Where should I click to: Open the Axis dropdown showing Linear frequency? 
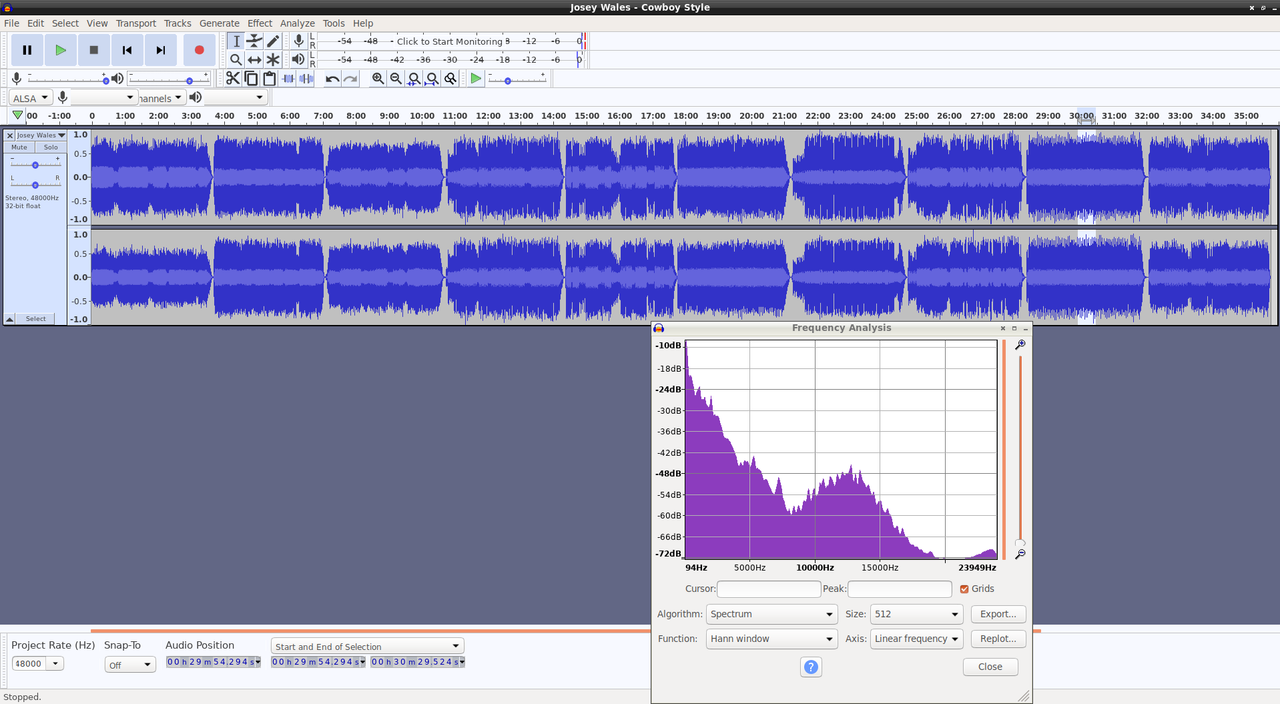[x=916, y=638]
